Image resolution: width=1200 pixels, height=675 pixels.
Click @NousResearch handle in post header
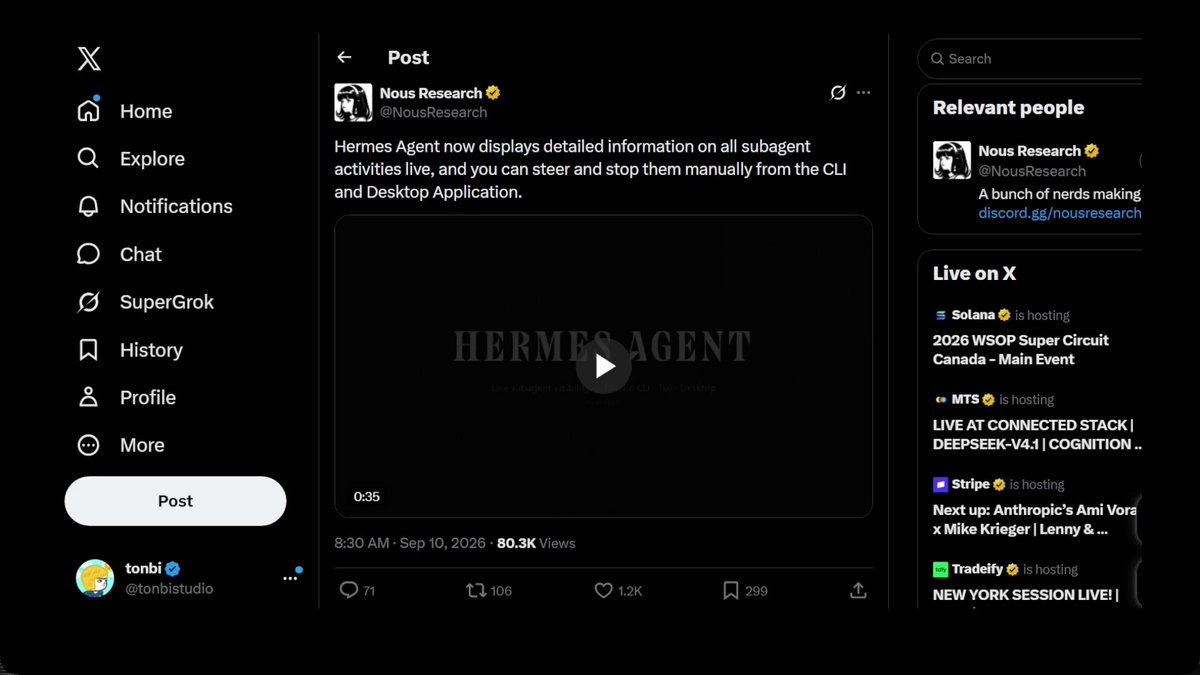click(x=433, y=112)
